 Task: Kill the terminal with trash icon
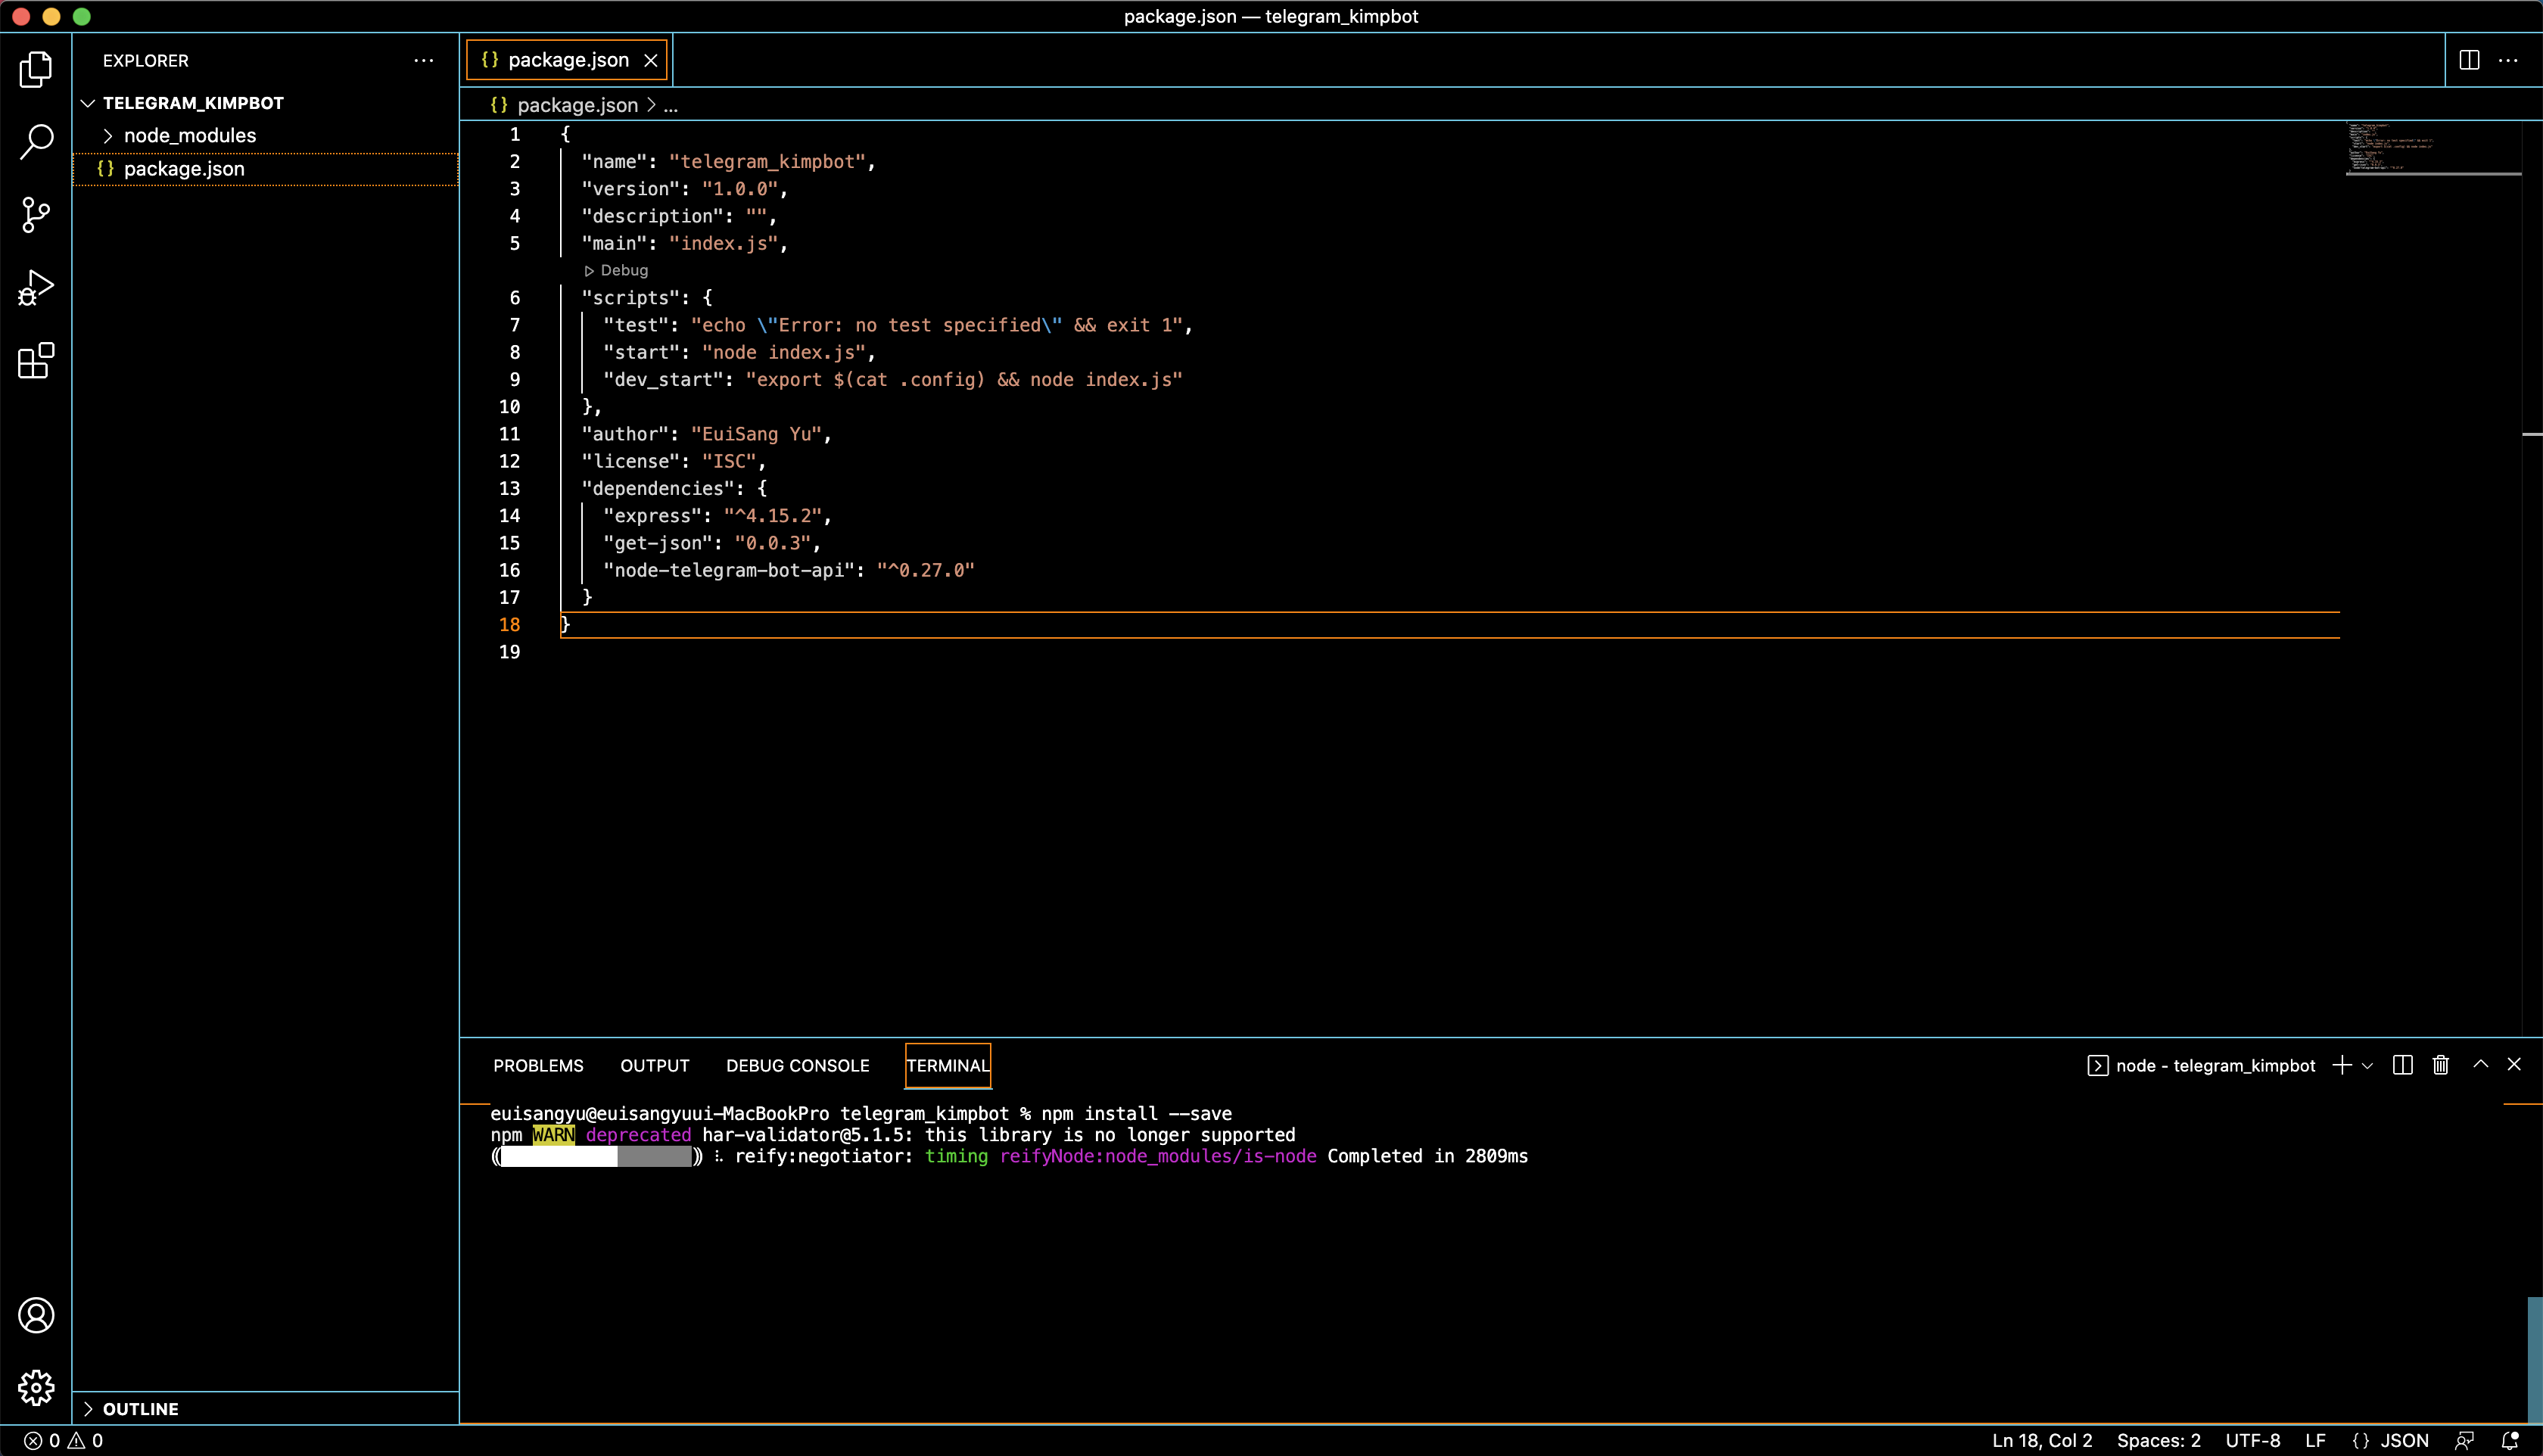2440,1065
